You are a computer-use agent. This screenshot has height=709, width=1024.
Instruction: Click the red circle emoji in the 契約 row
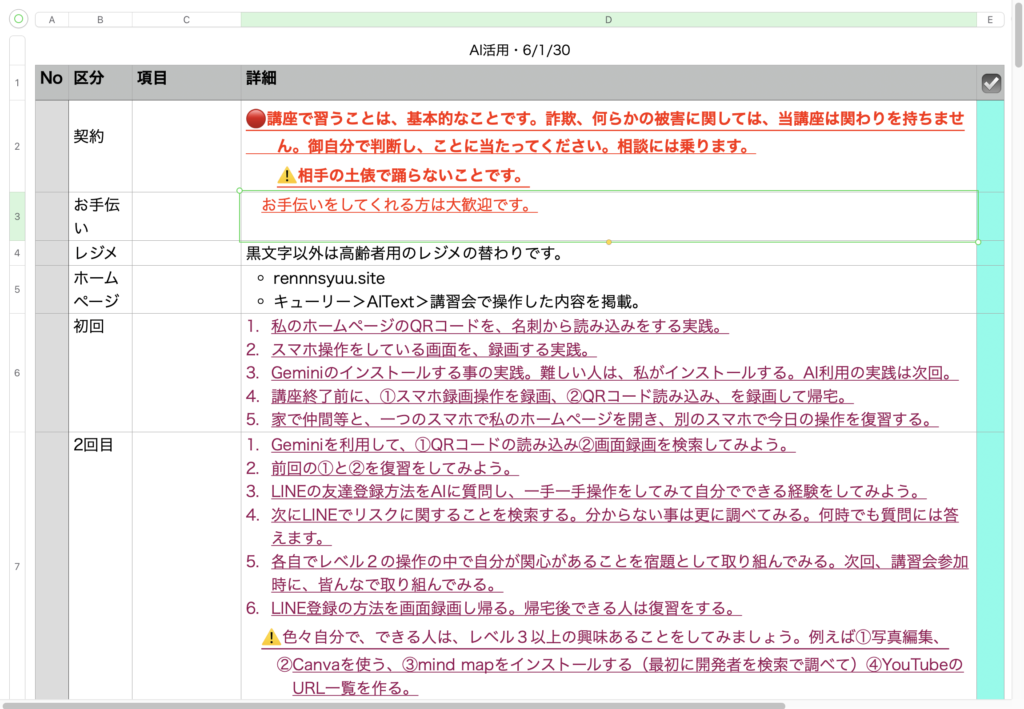[255, 119]
